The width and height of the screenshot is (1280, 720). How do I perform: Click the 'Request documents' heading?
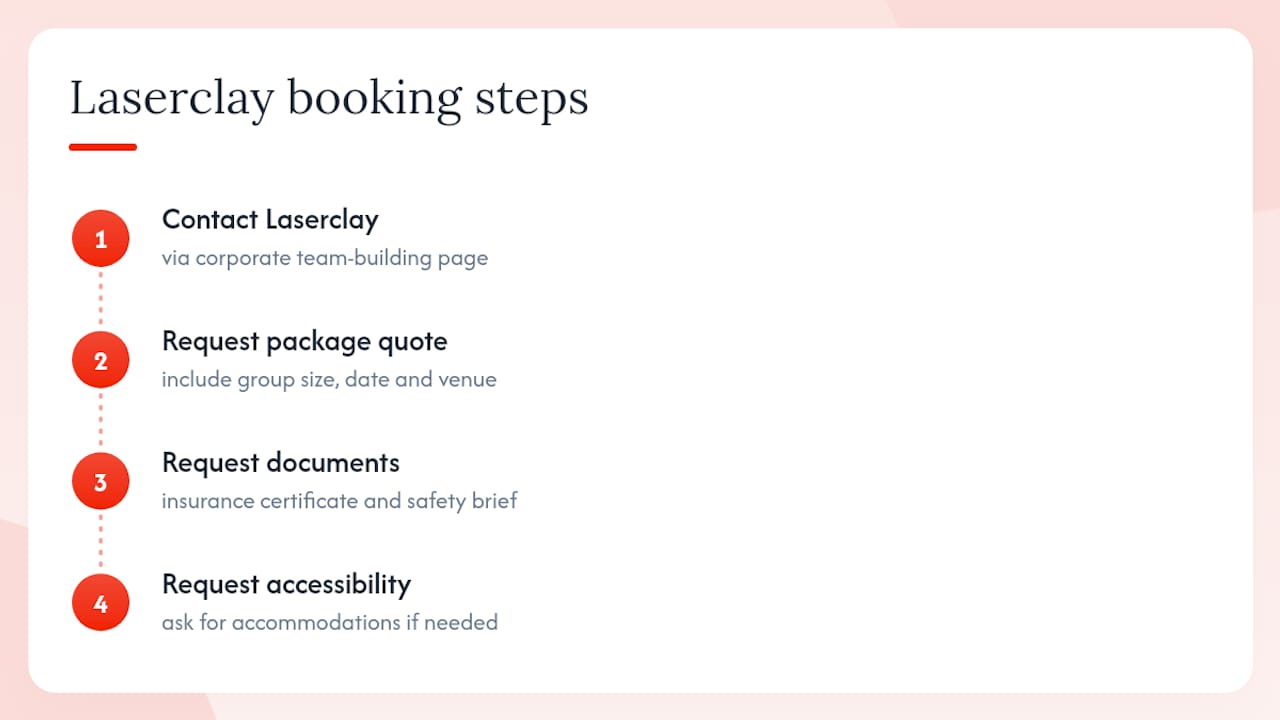[x=281, y=463]
